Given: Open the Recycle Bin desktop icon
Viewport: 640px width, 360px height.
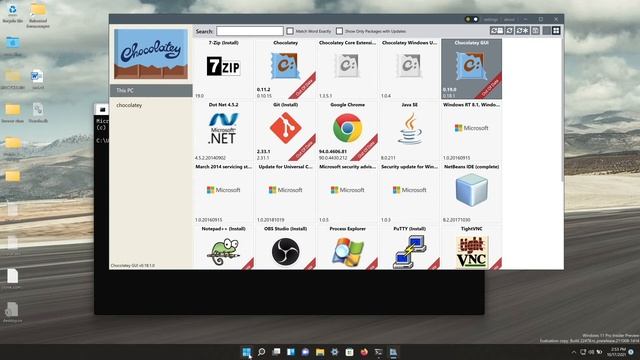Looking at the screenshot, I should 13,13.
